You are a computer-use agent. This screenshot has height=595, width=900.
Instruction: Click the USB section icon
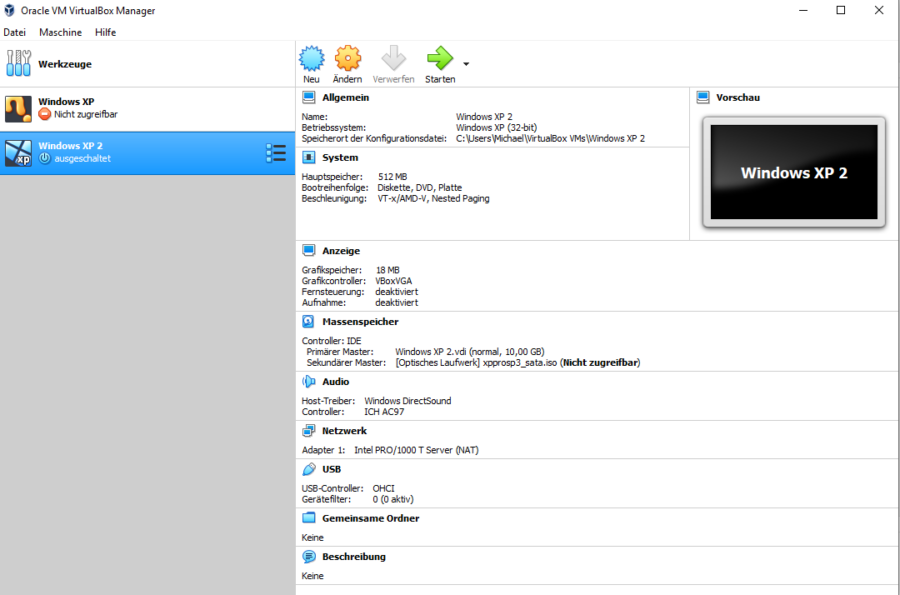tap(309, 469)
